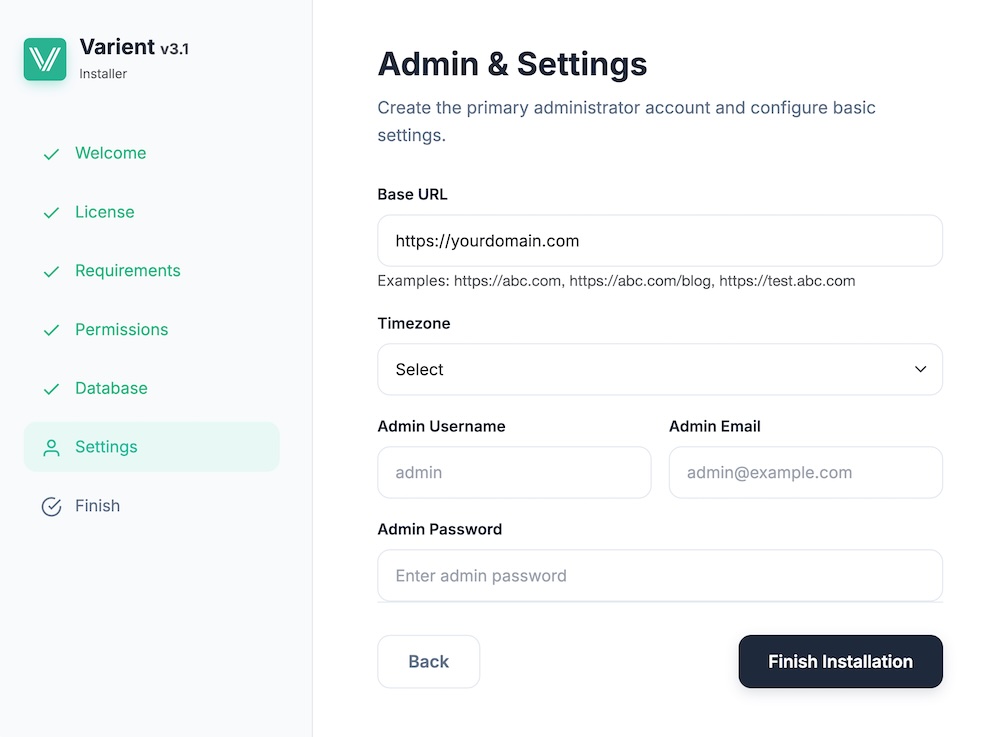Click the Admin & Settings heading
The height and width of the screenshot is (737, 1000).
pos(512,64)
